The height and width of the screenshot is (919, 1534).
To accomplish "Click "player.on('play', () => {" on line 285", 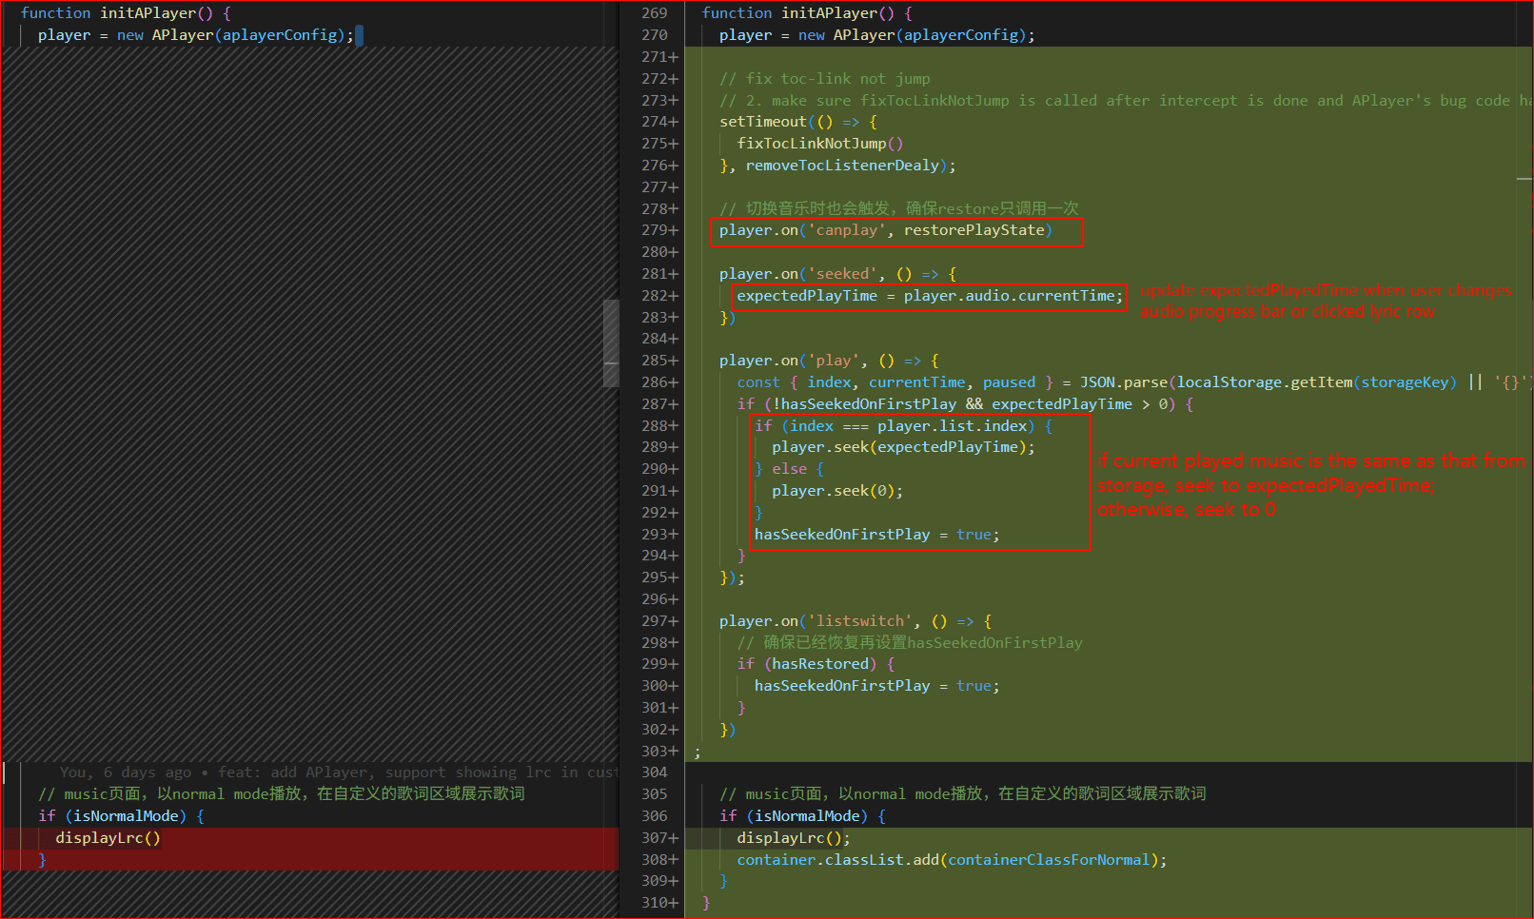I will (x=829, y=361).
